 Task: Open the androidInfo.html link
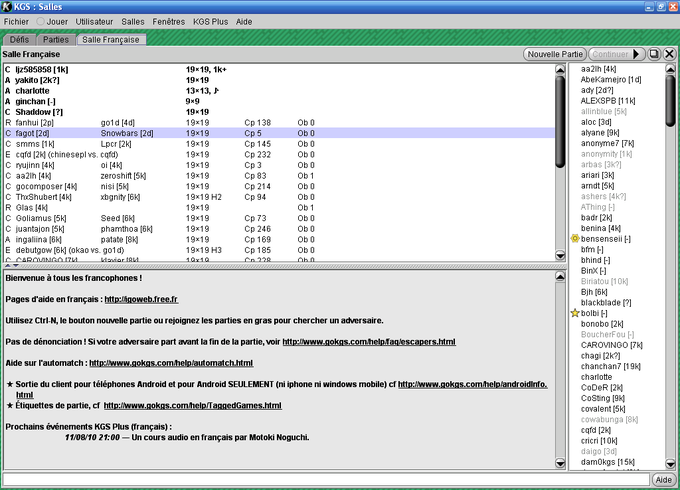[x=473, y=384]
